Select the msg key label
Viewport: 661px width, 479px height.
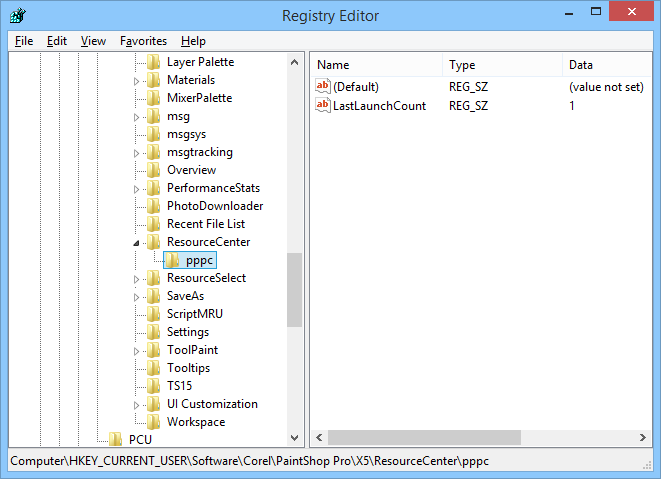(178, 116)
